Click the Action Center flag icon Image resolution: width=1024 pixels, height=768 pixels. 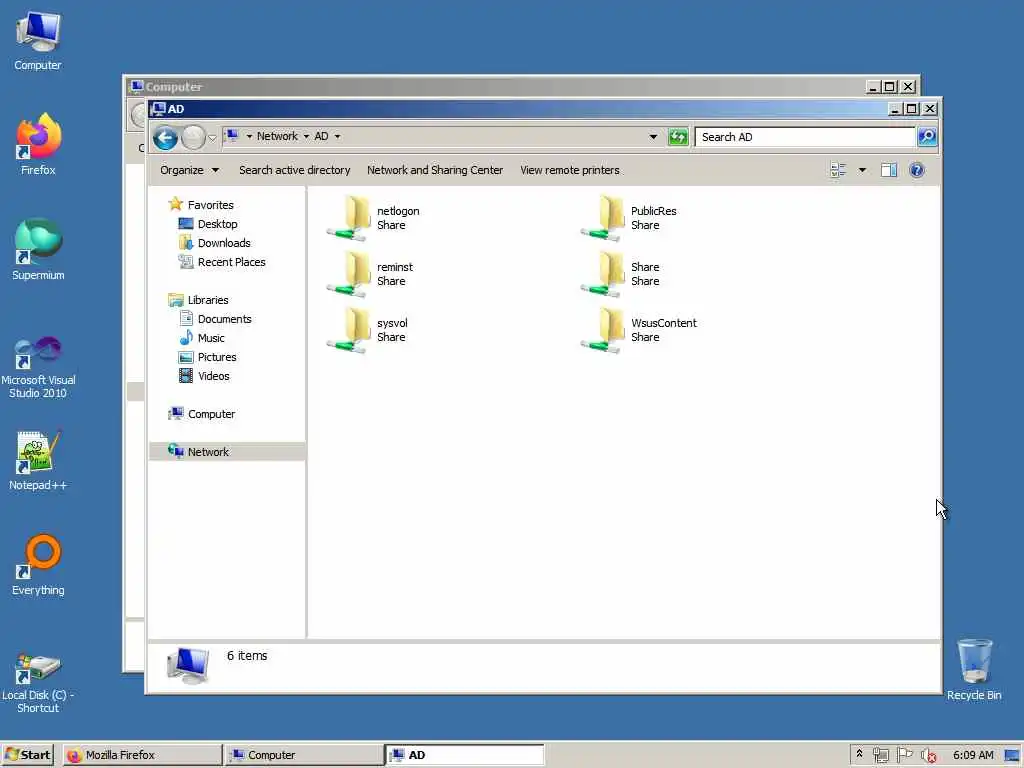tap(904, 755)
